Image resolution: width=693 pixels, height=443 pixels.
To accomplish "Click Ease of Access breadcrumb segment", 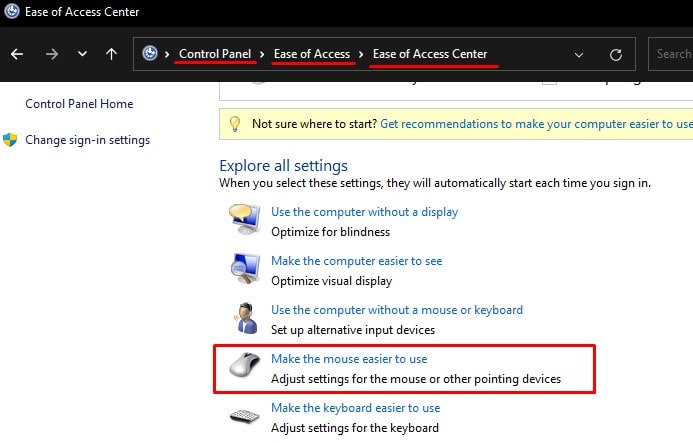I will click(312, 54).
